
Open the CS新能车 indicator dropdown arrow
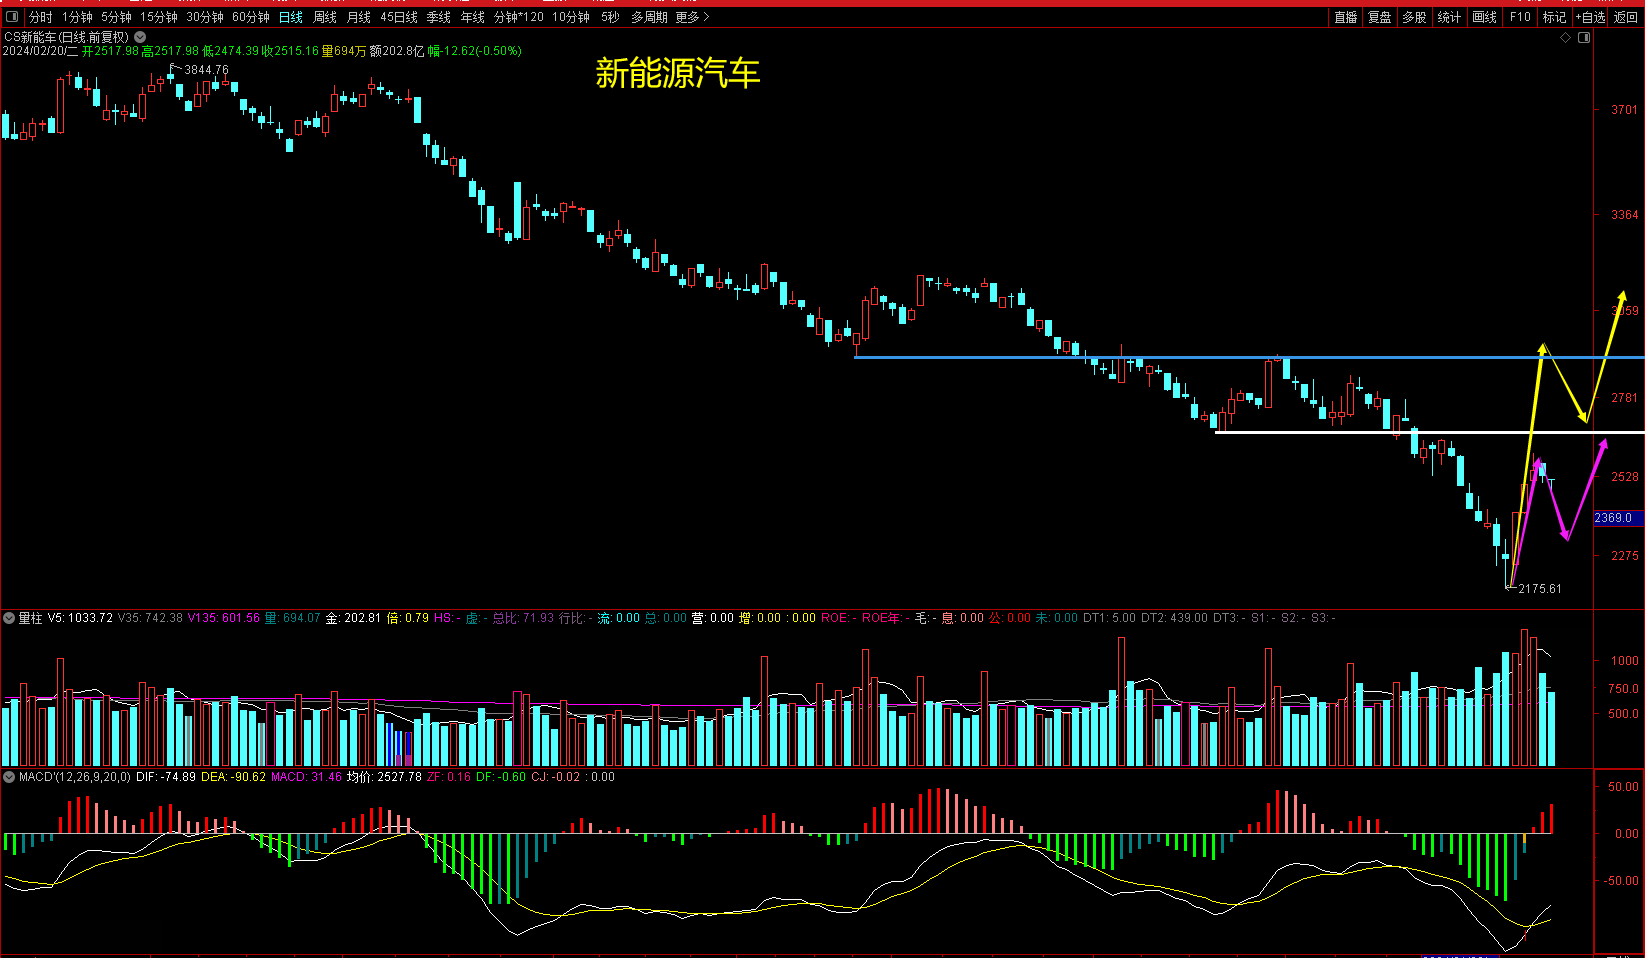coord(140,37)
